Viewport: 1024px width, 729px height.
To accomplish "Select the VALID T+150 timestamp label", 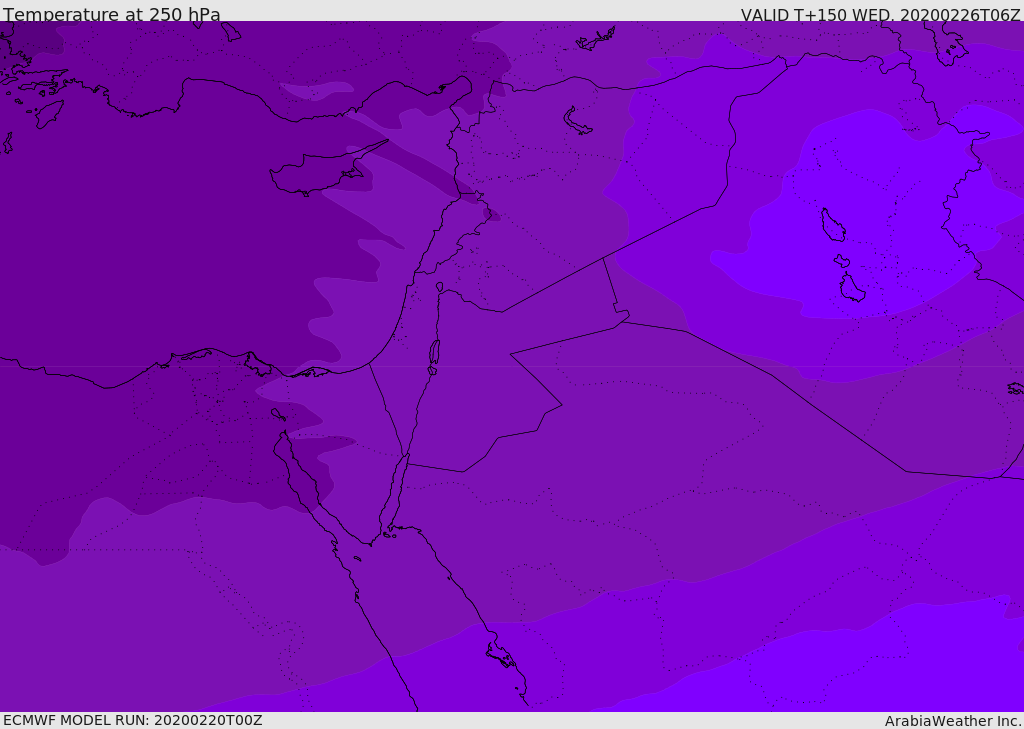I will pyautogui.click(x=880, y=15).
